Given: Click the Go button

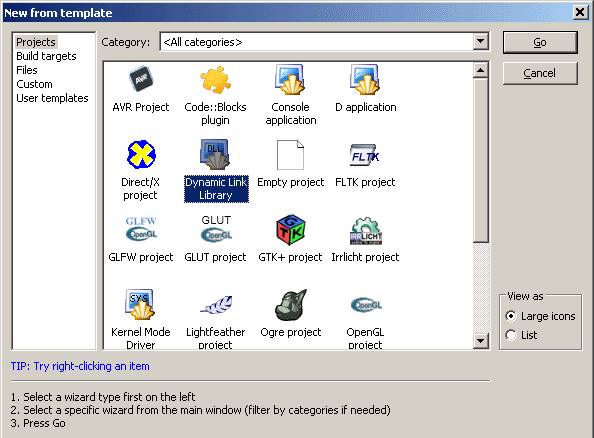Looking at the screenshot, I should click(x=540, y=42).
